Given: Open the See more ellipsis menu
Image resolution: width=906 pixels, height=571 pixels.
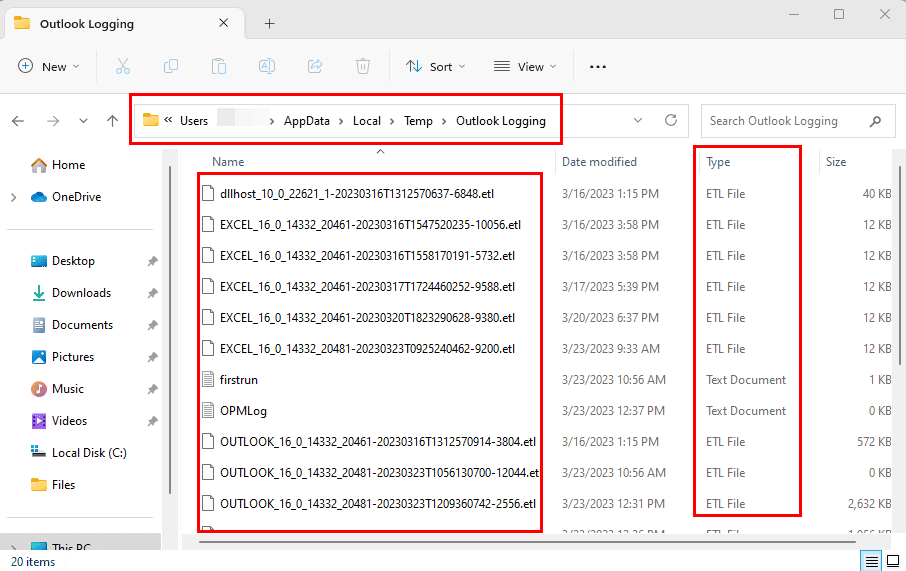Looking at the screenshot, I should click(598, 67).
